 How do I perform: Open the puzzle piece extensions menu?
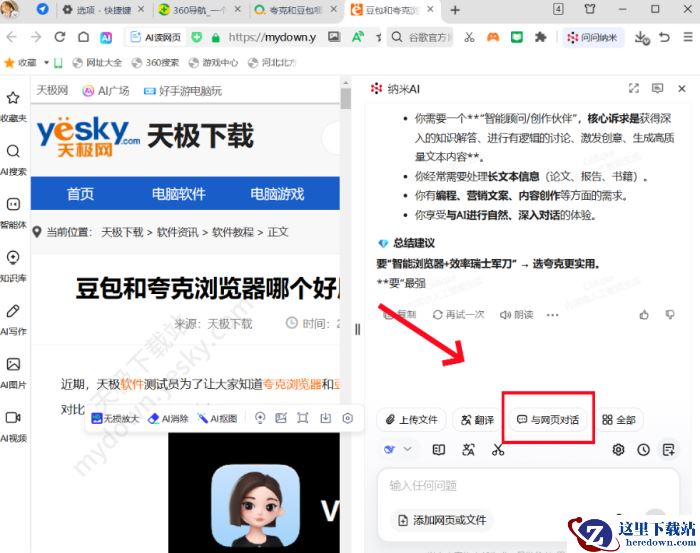[x=540, y=37]
